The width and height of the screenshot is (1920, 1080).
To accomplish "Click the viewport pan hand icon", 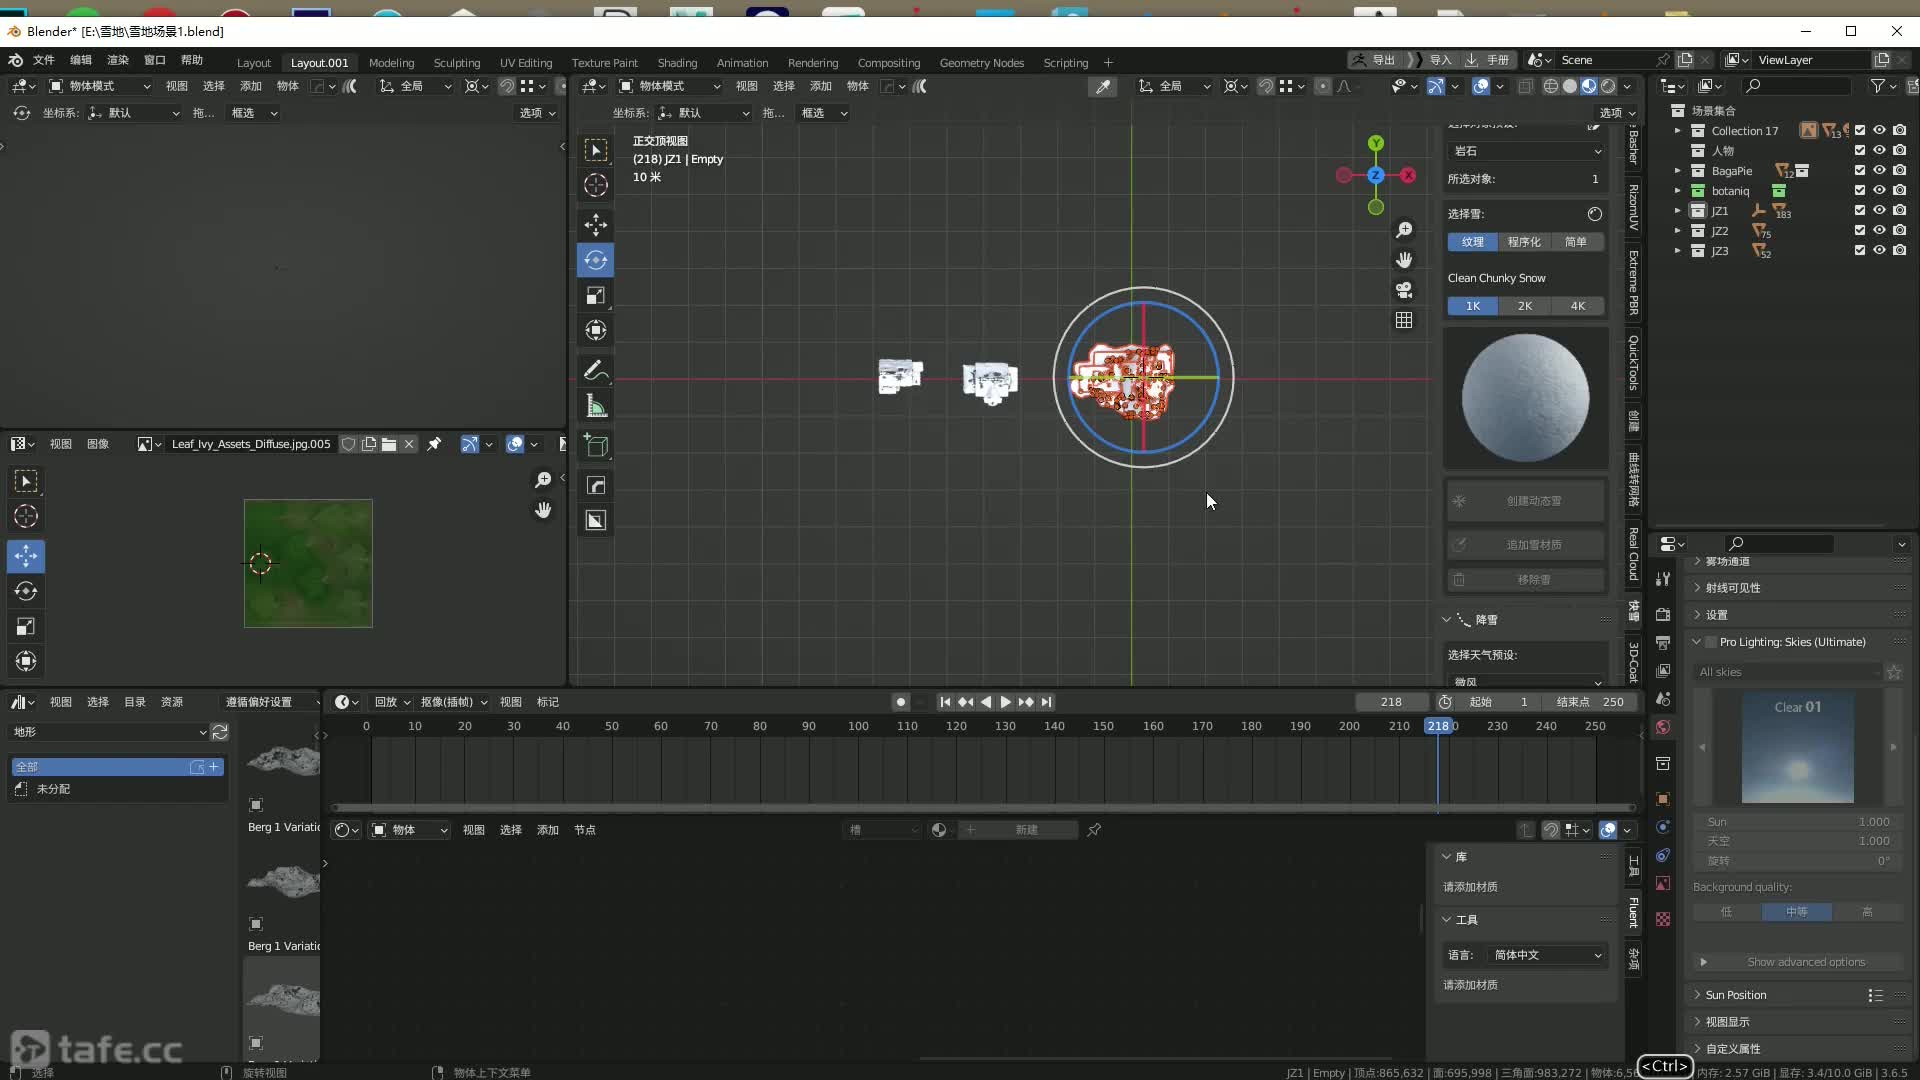I will [x=1404, y=260].
